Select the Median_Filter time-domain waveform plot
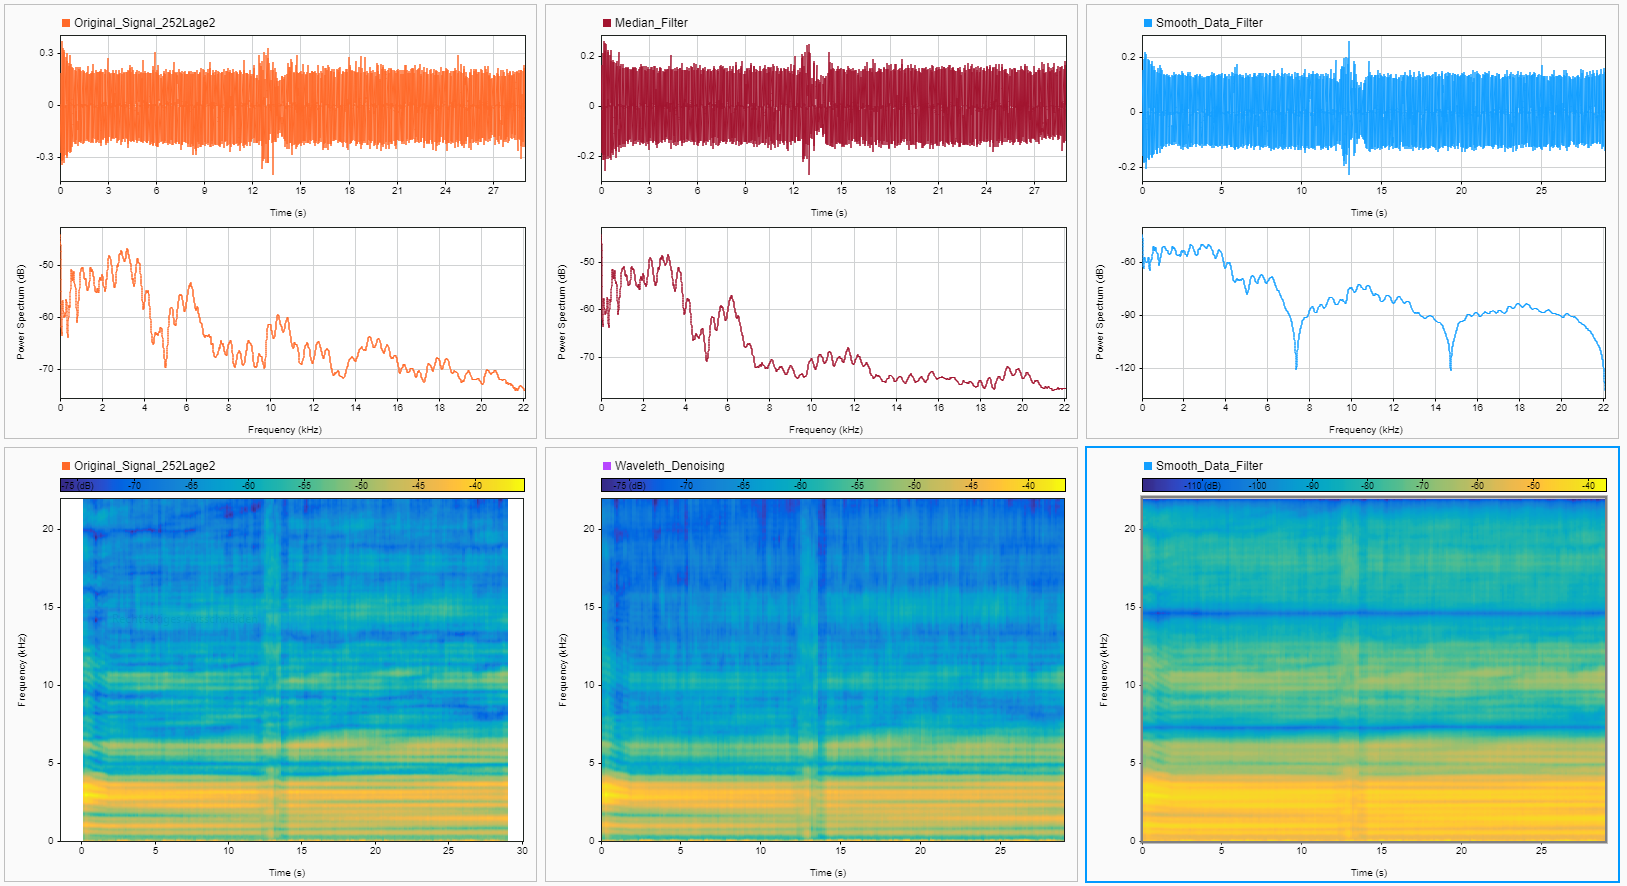The height and width of the screenshot is (886, 1627). pyautogui.click(x=833, y=108)
